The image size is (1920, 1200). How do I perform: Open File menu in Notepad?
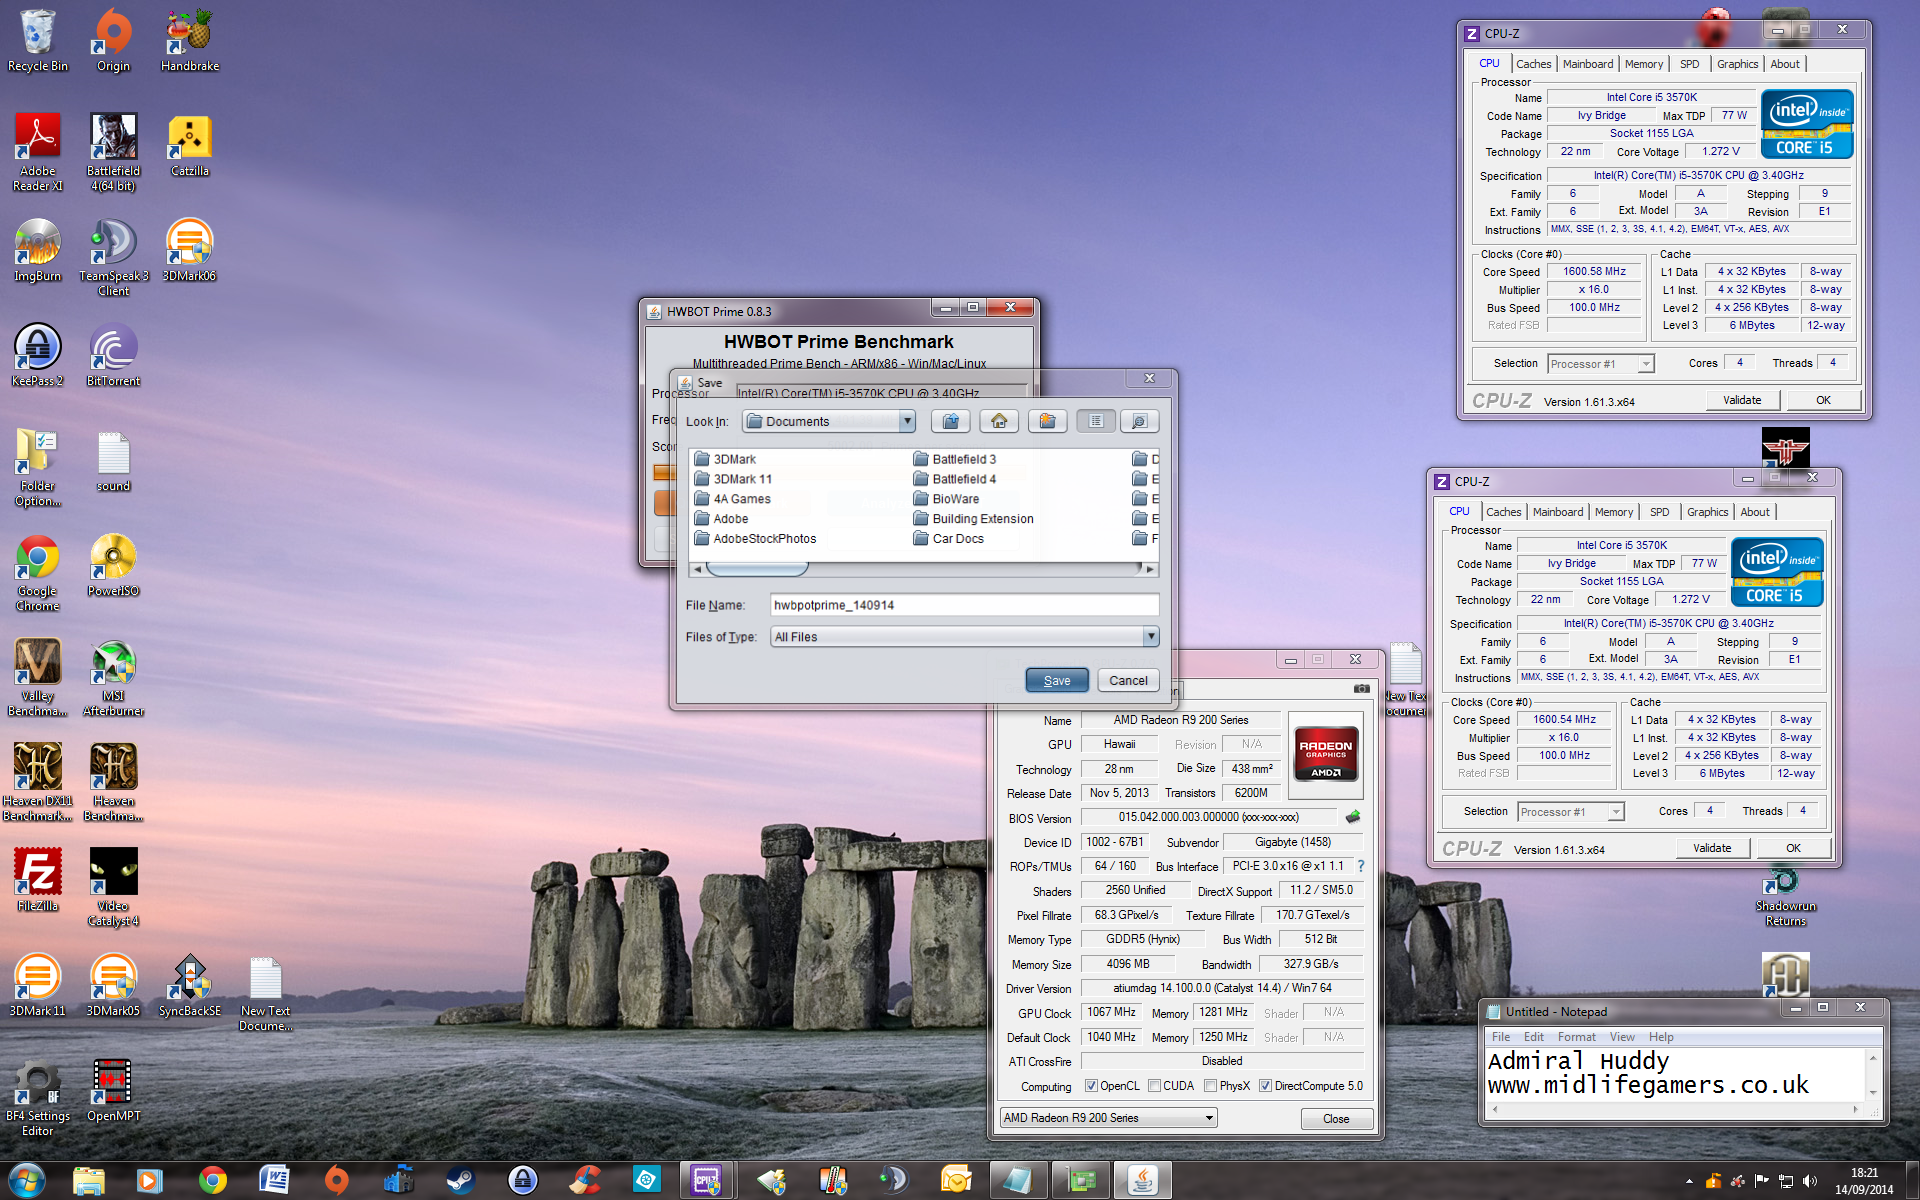(x=1501, y=1037)
